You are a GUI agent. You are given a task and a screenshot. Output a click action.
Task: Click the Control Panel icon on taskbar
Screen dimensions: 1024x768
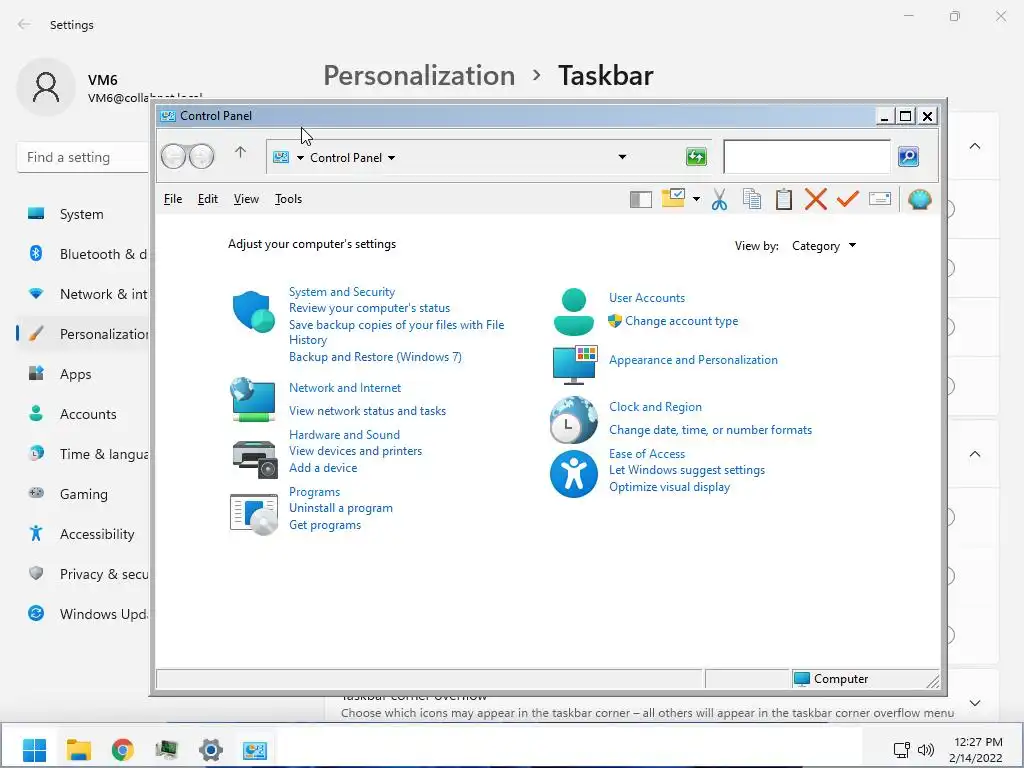coord(255,750)
